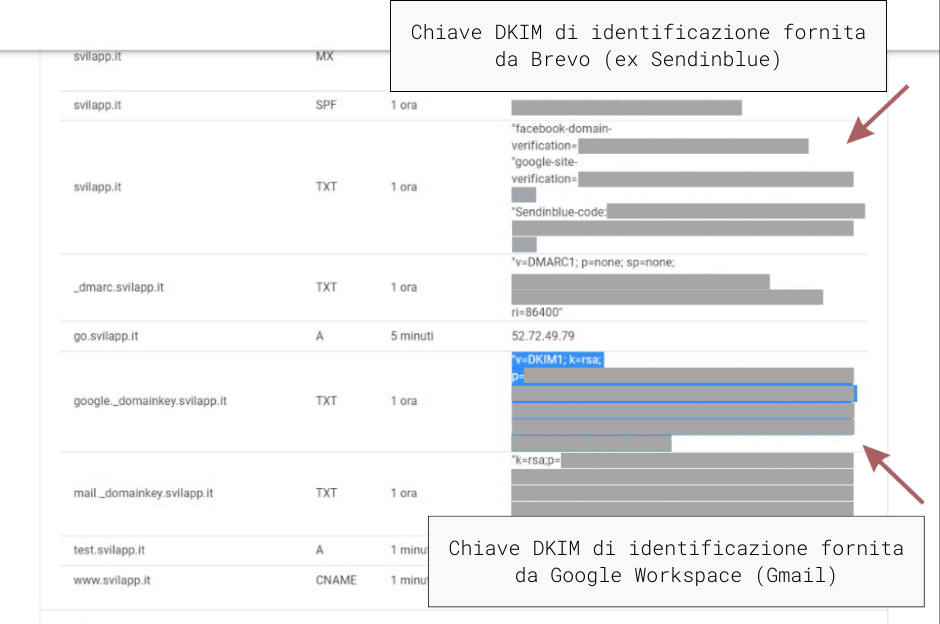Click the facebook-domain-verification text
Screen dimensions: 940x624
coord(561,129)
